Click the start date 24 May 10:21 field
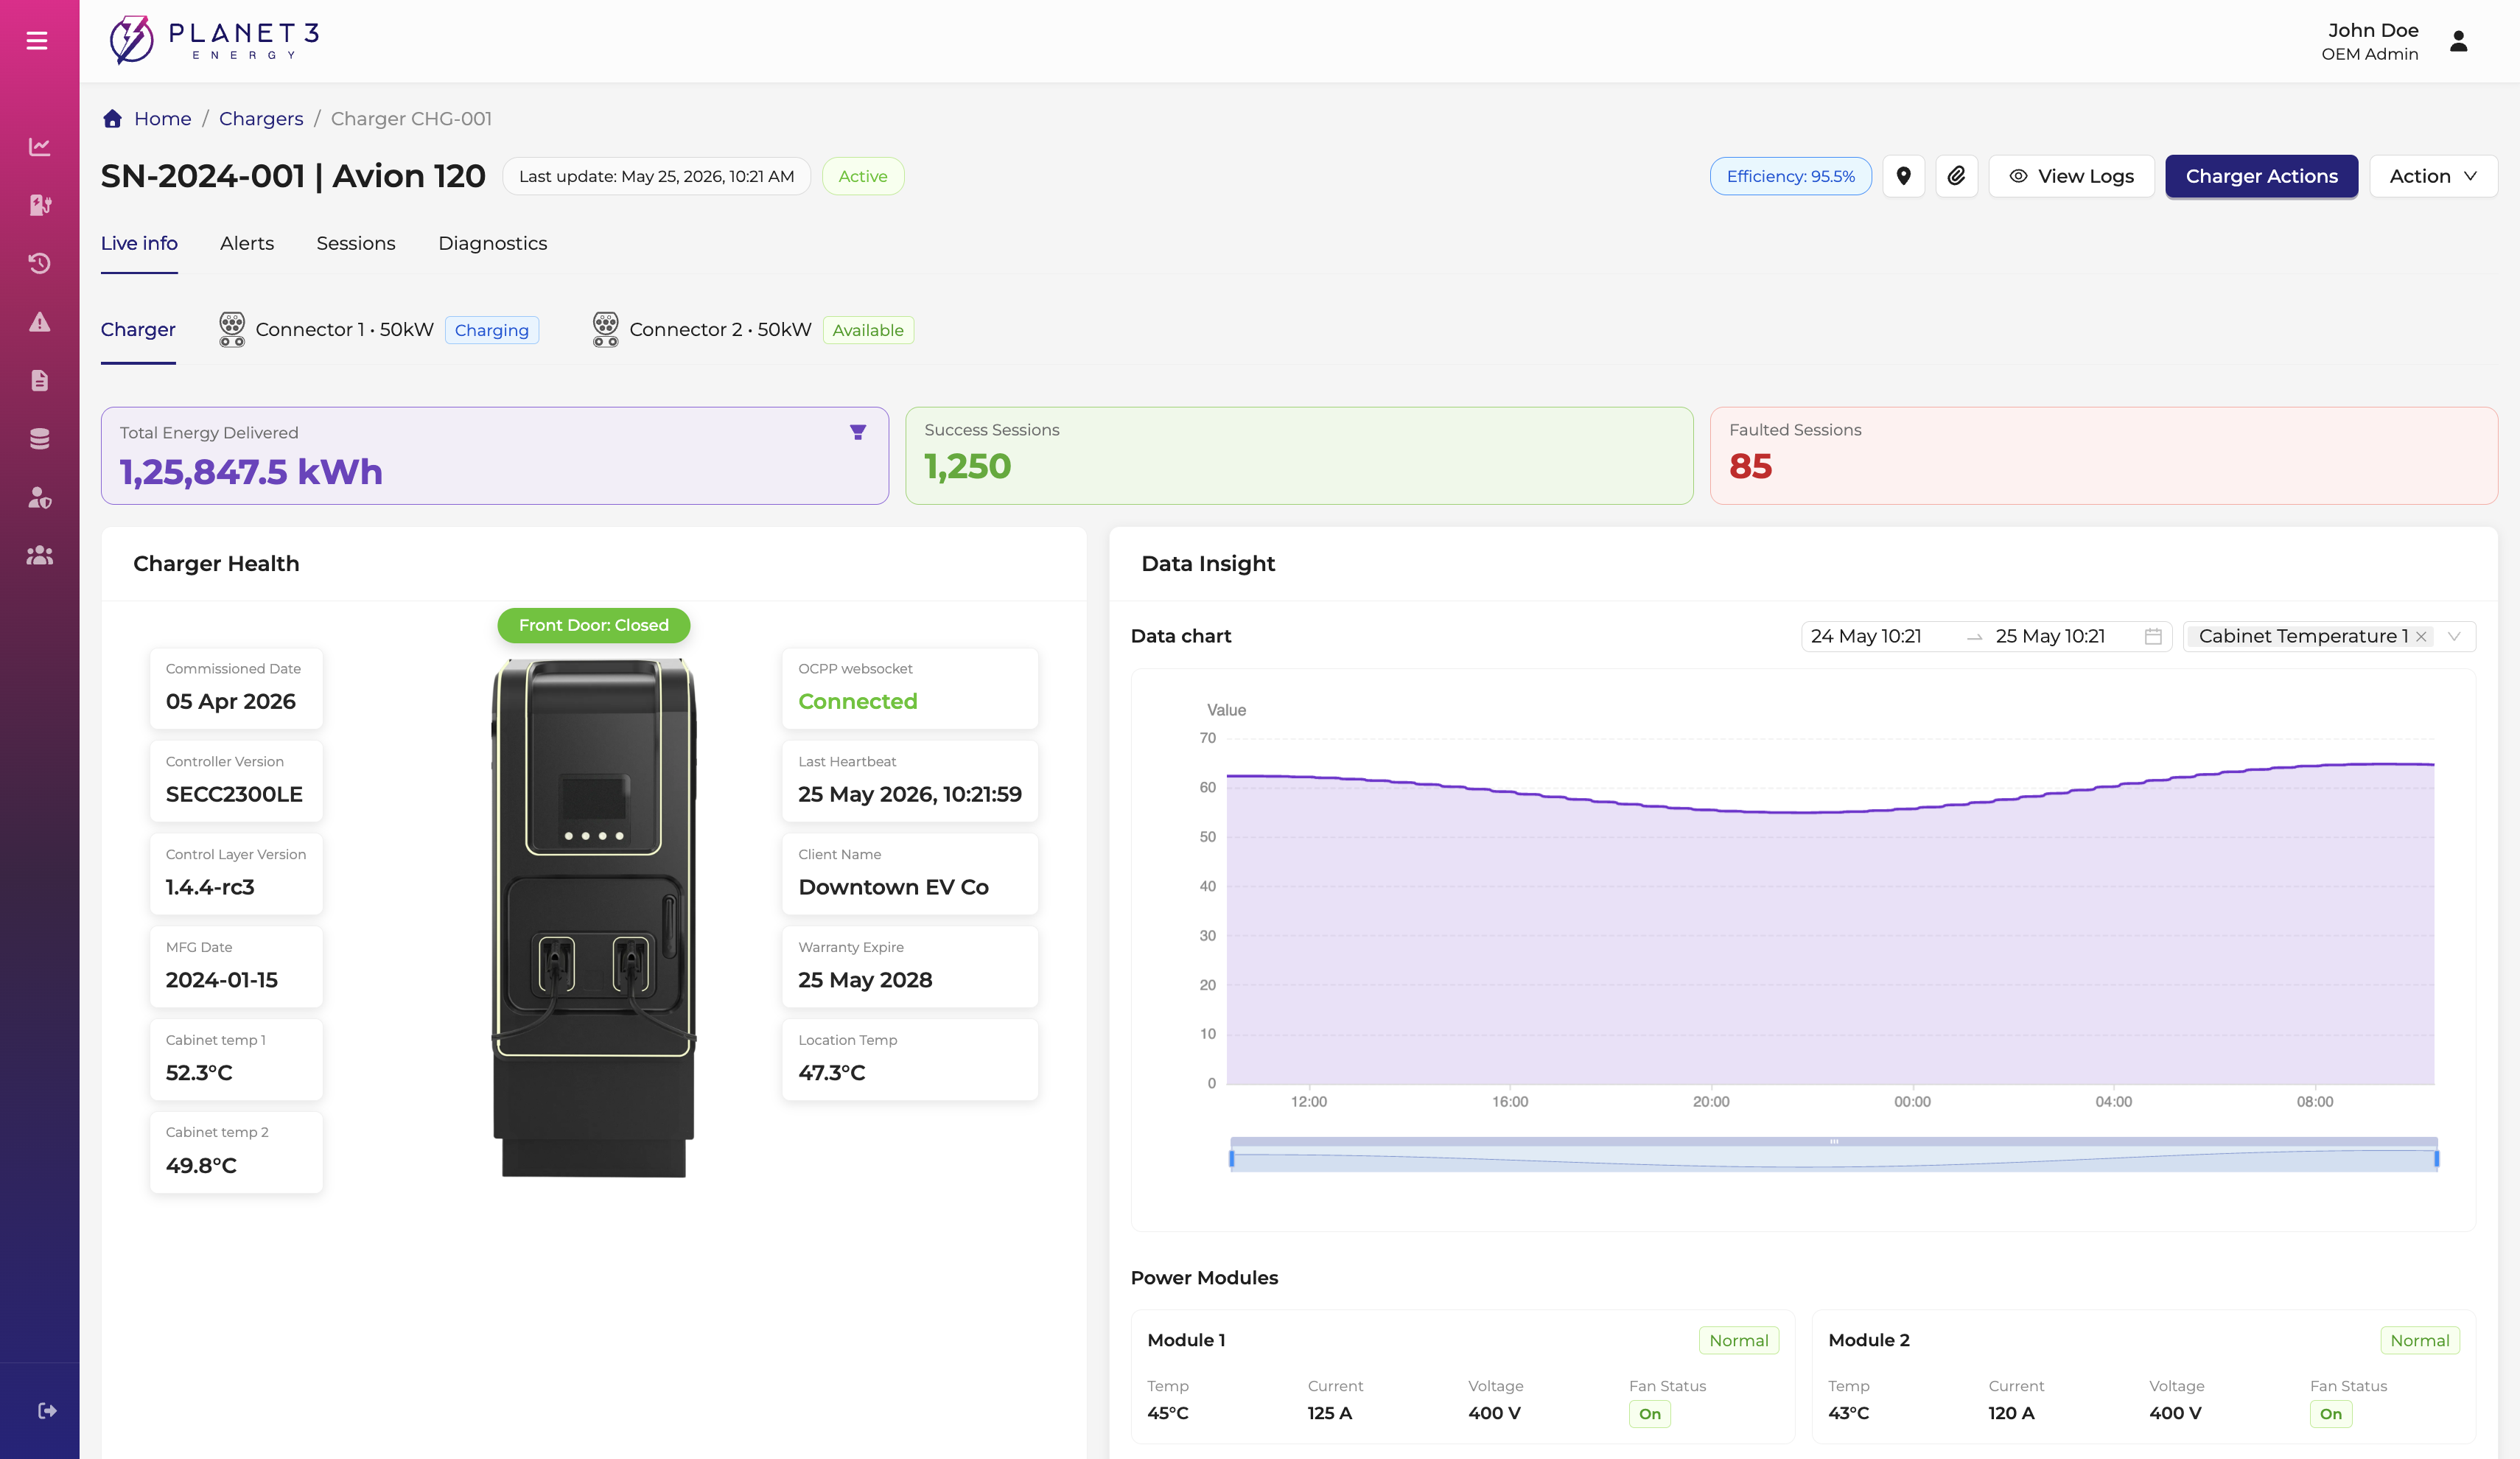The width and height of the screenshot is (2520, 1459). [1866, 636]
